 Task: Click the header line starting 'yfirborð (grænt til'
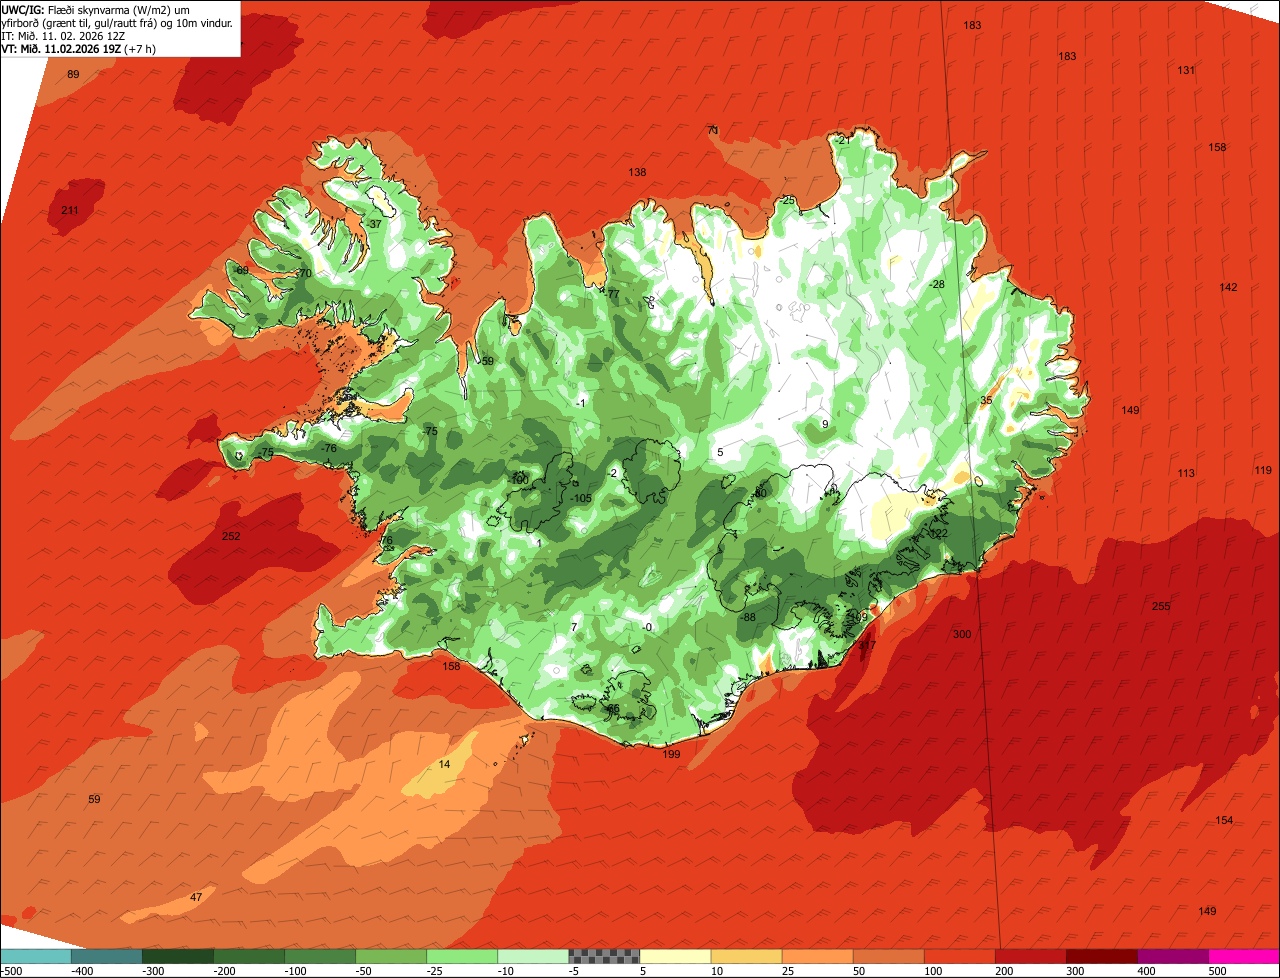(117, 22)
